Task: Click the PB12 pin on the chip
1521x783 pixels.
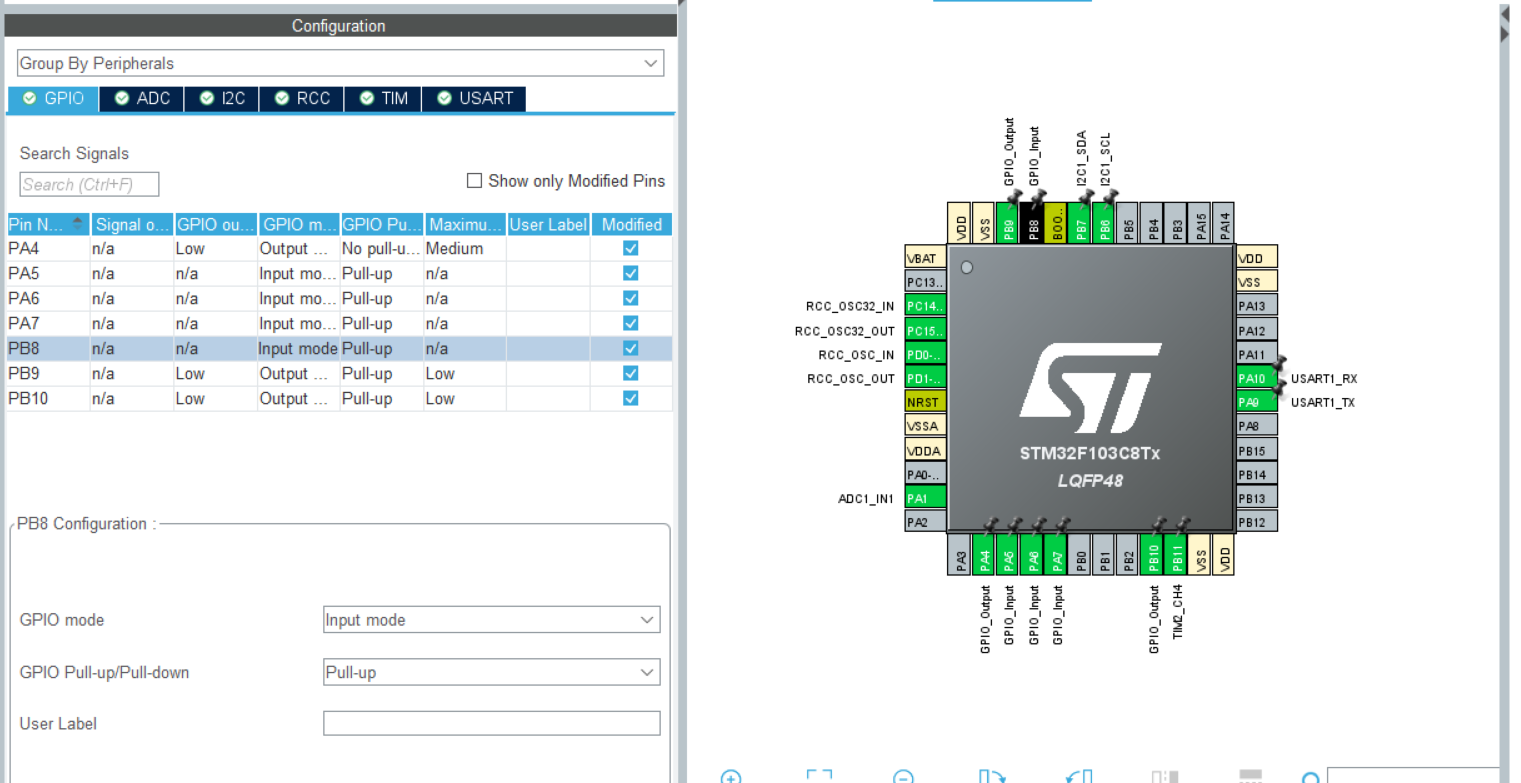Action: click(x=1256, y=522)
